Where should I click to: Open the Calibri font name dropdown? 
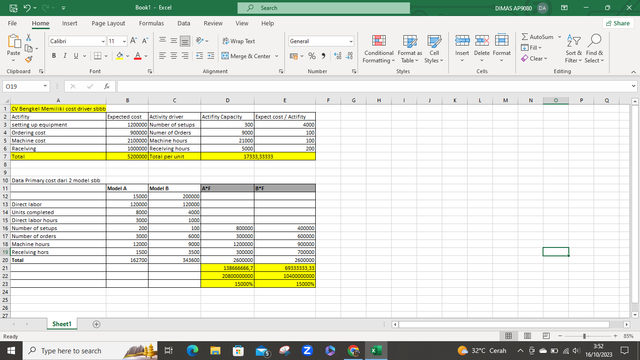click(x=103, y=41)
